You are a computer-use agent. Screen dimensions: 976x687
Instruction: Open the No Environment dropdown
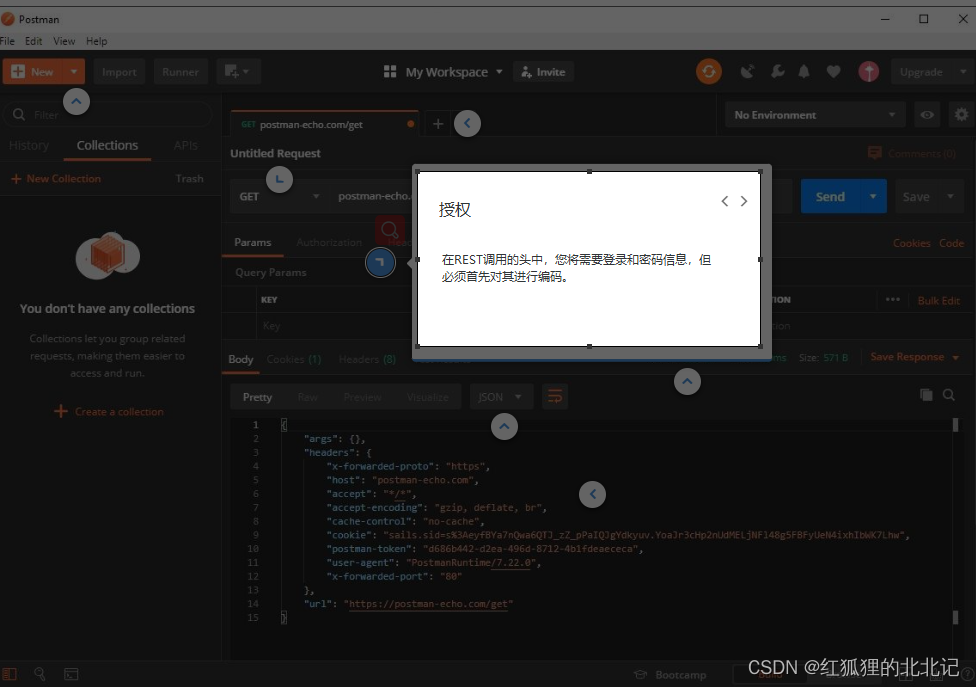click(x=815, y=115)
